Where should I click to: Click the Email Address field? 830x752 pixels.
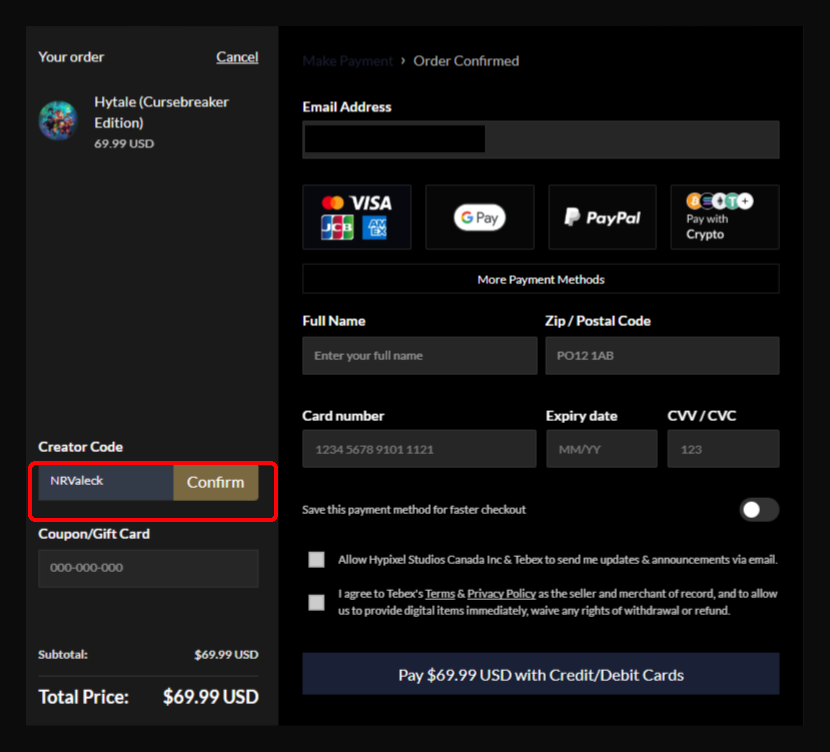click(x=540, y=140)
